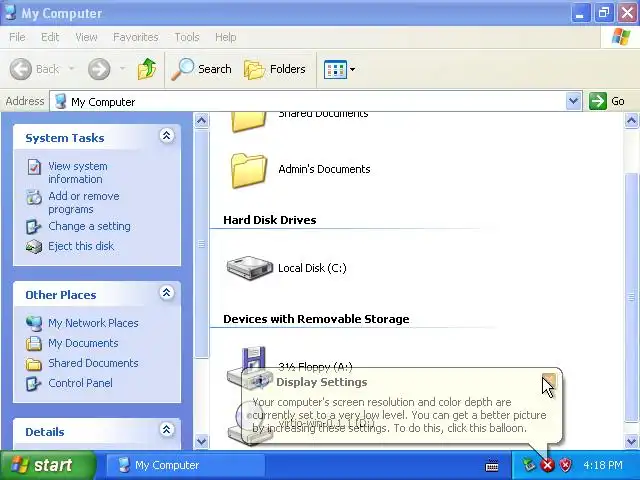Click the Control Panel icon
640x480 pixels.
33,384
